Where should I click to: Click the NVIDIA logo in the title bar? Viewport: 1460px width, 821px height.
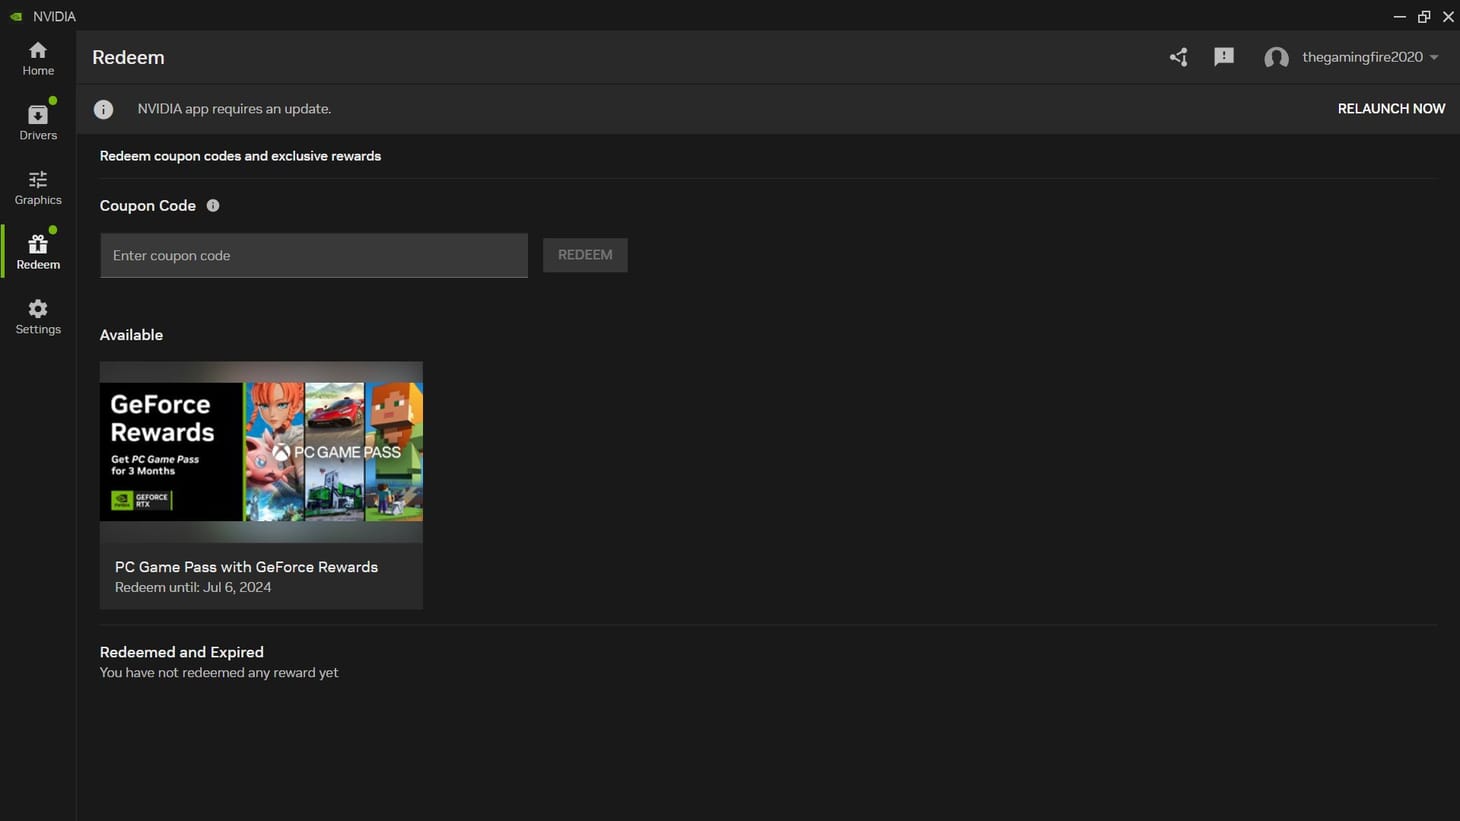pos(15,16)
